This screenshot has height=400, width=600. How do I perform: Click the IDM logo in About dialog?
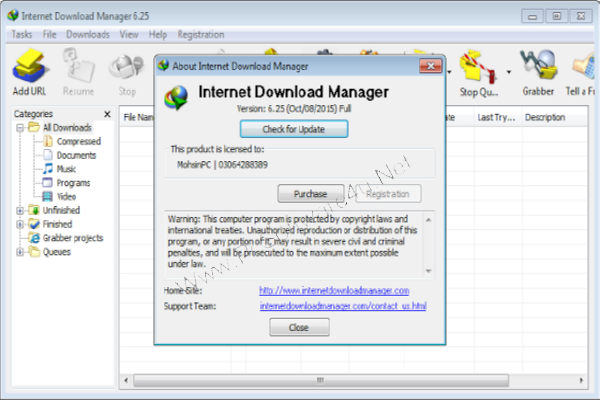[176, 98]
